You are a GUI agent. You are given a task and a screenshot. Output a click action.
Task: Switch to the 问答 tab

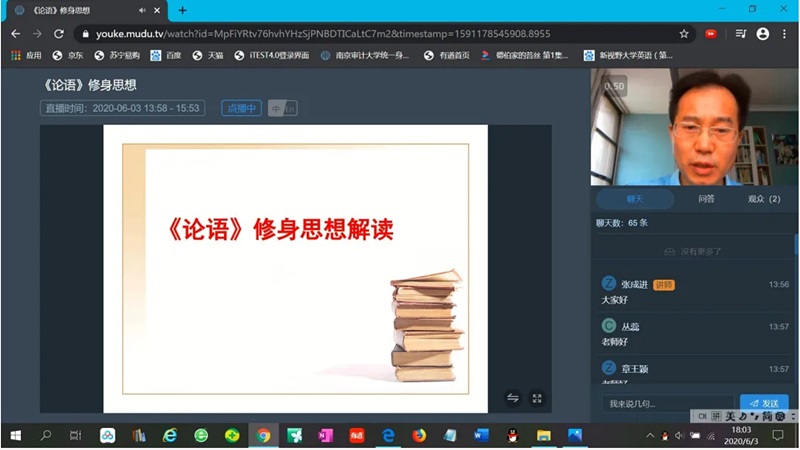pos(705,198)
